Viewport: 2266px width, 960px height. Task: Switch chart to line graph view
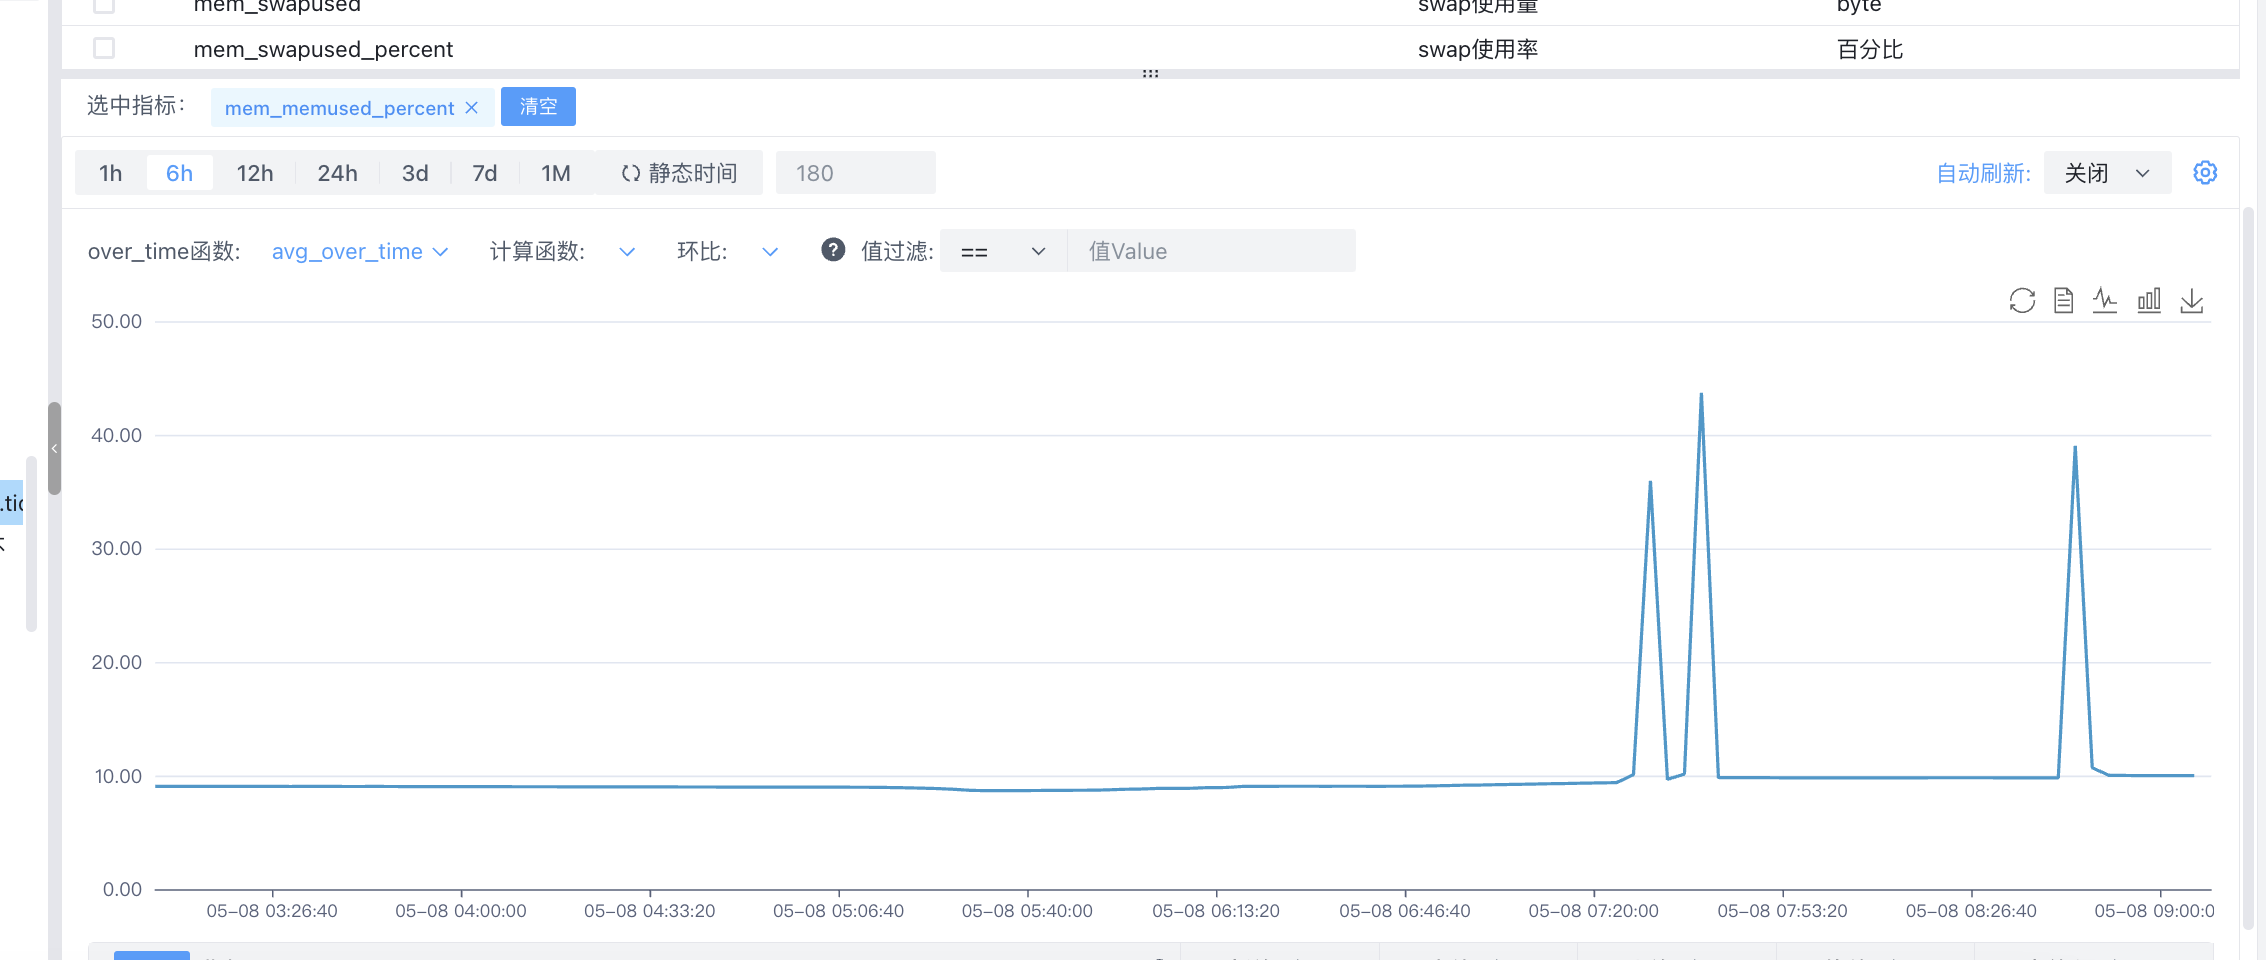[x=2105, y=300]
